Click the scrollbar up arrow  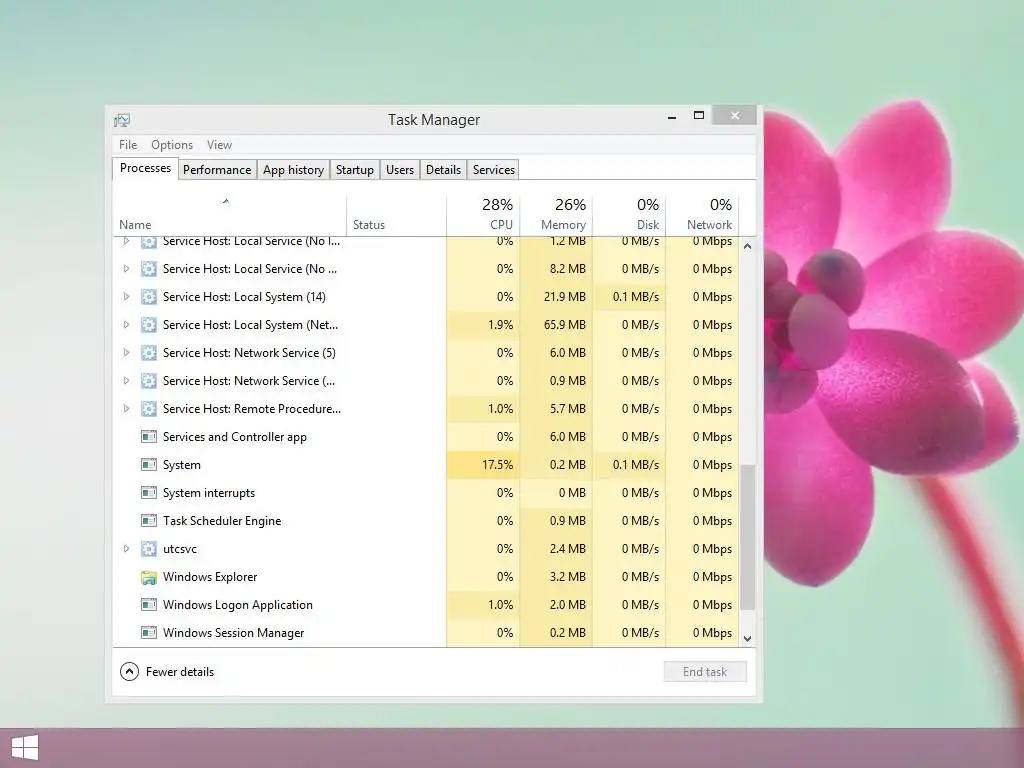point(748,247)
